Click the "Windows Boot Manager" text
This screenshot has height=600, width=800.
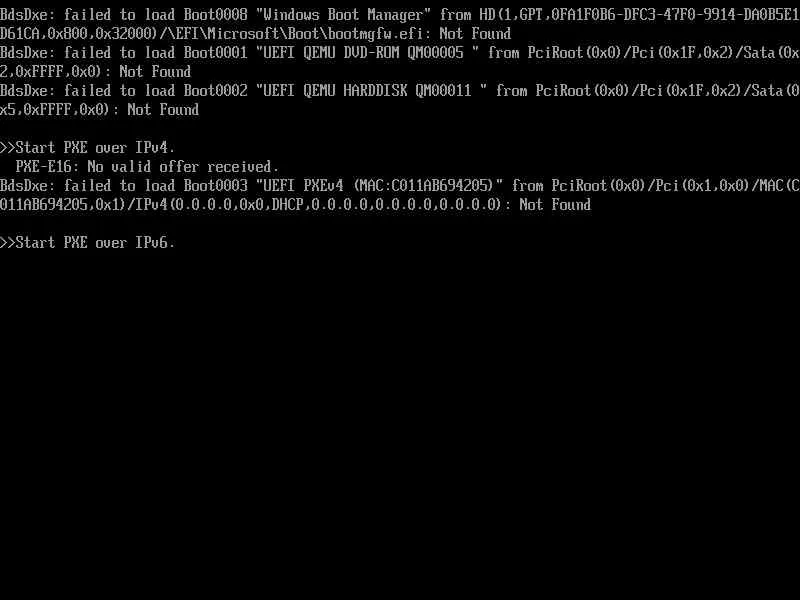[x=343, y=15]
